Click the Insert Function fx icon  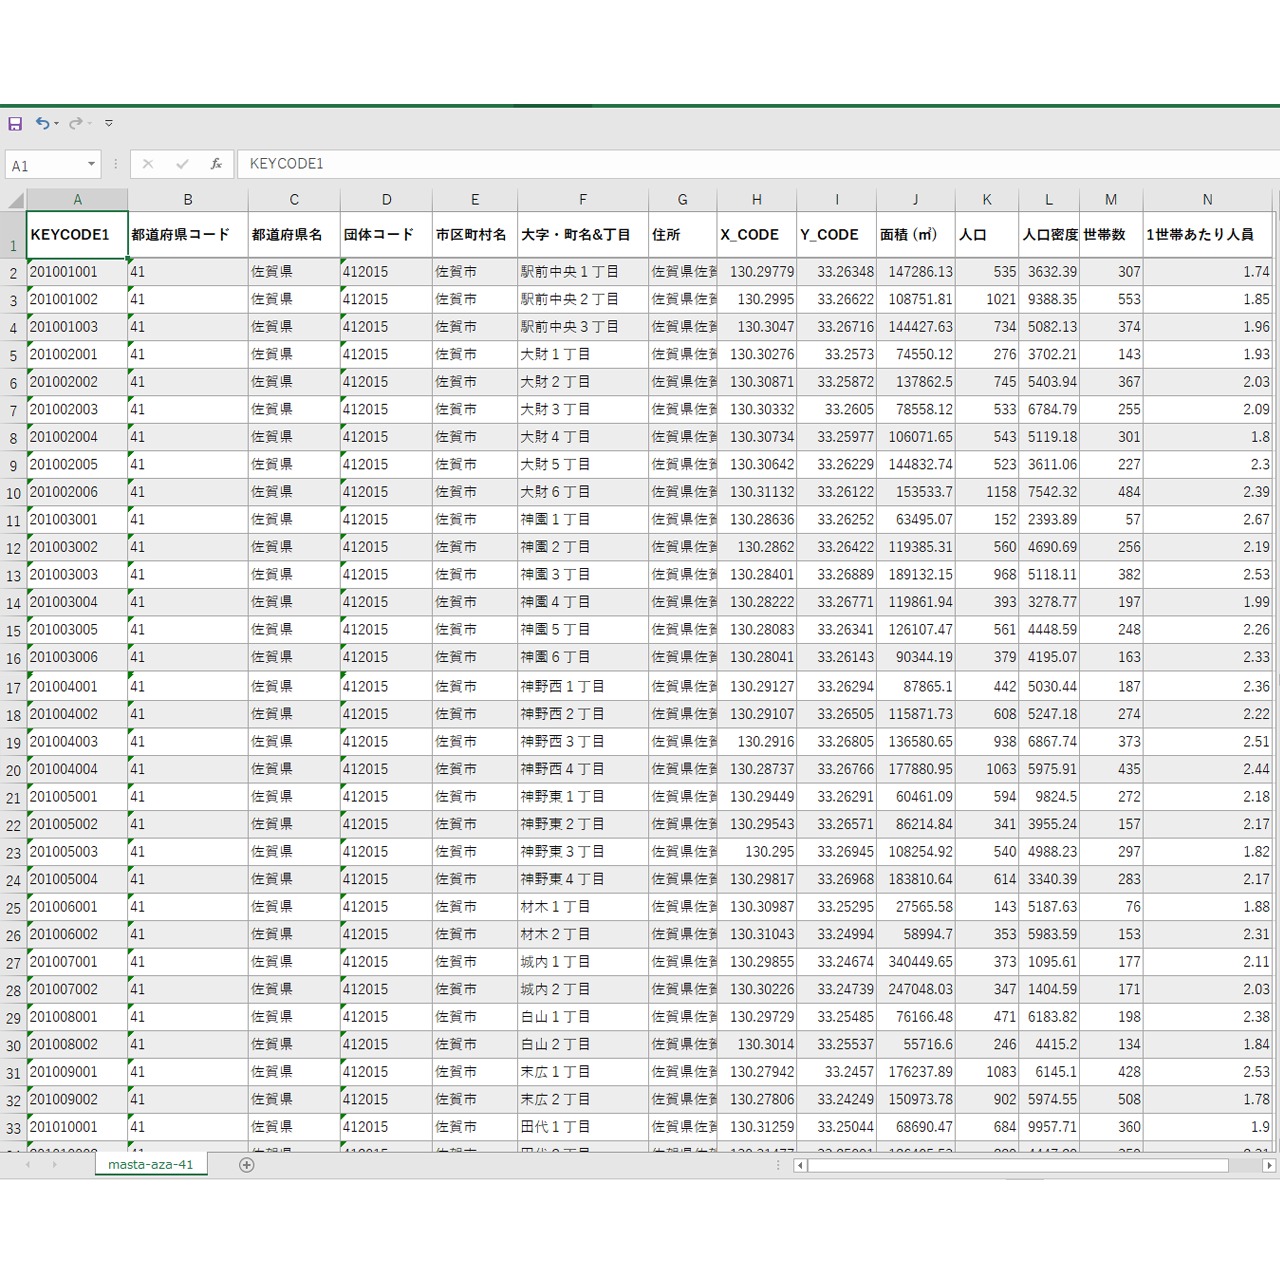[x=216, y=164]
